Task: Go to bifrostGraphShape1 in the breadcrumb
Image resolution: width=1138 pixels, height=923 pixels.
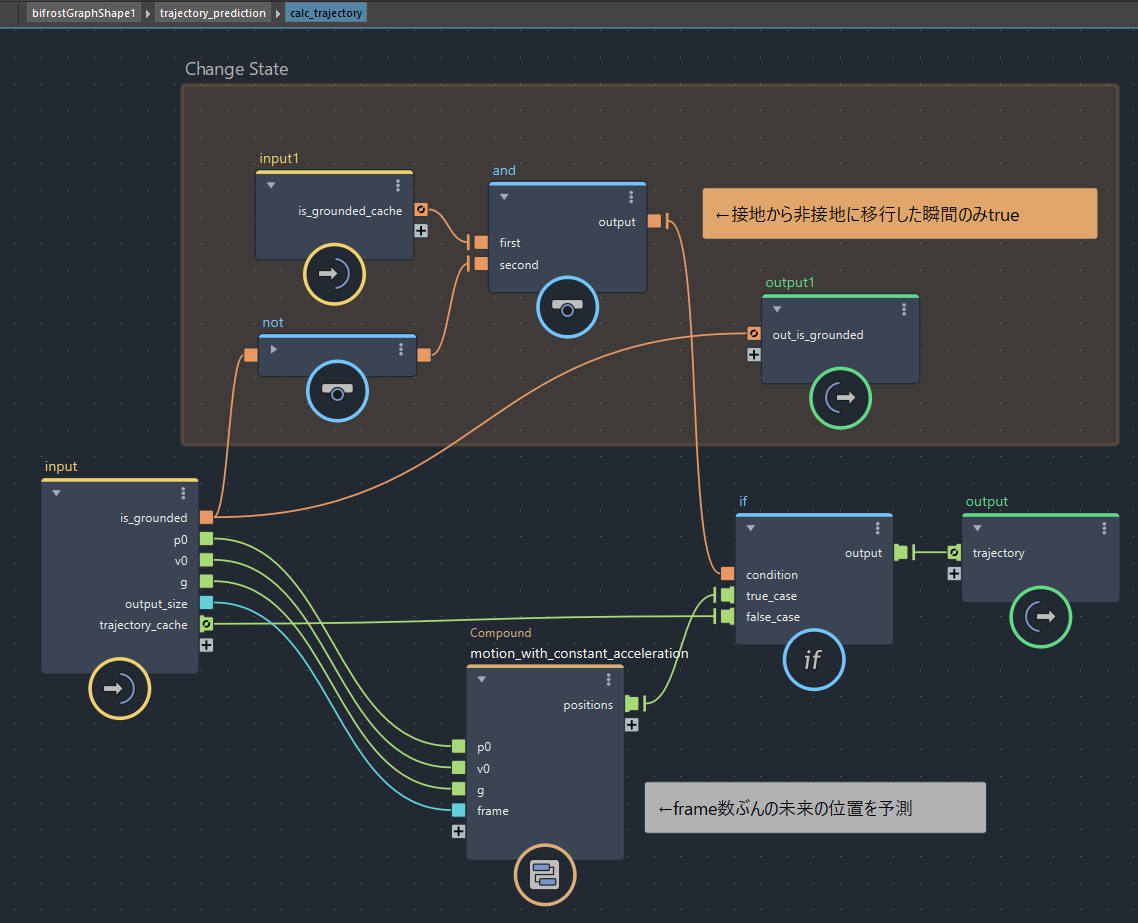Action: click(x=83, y=13)
